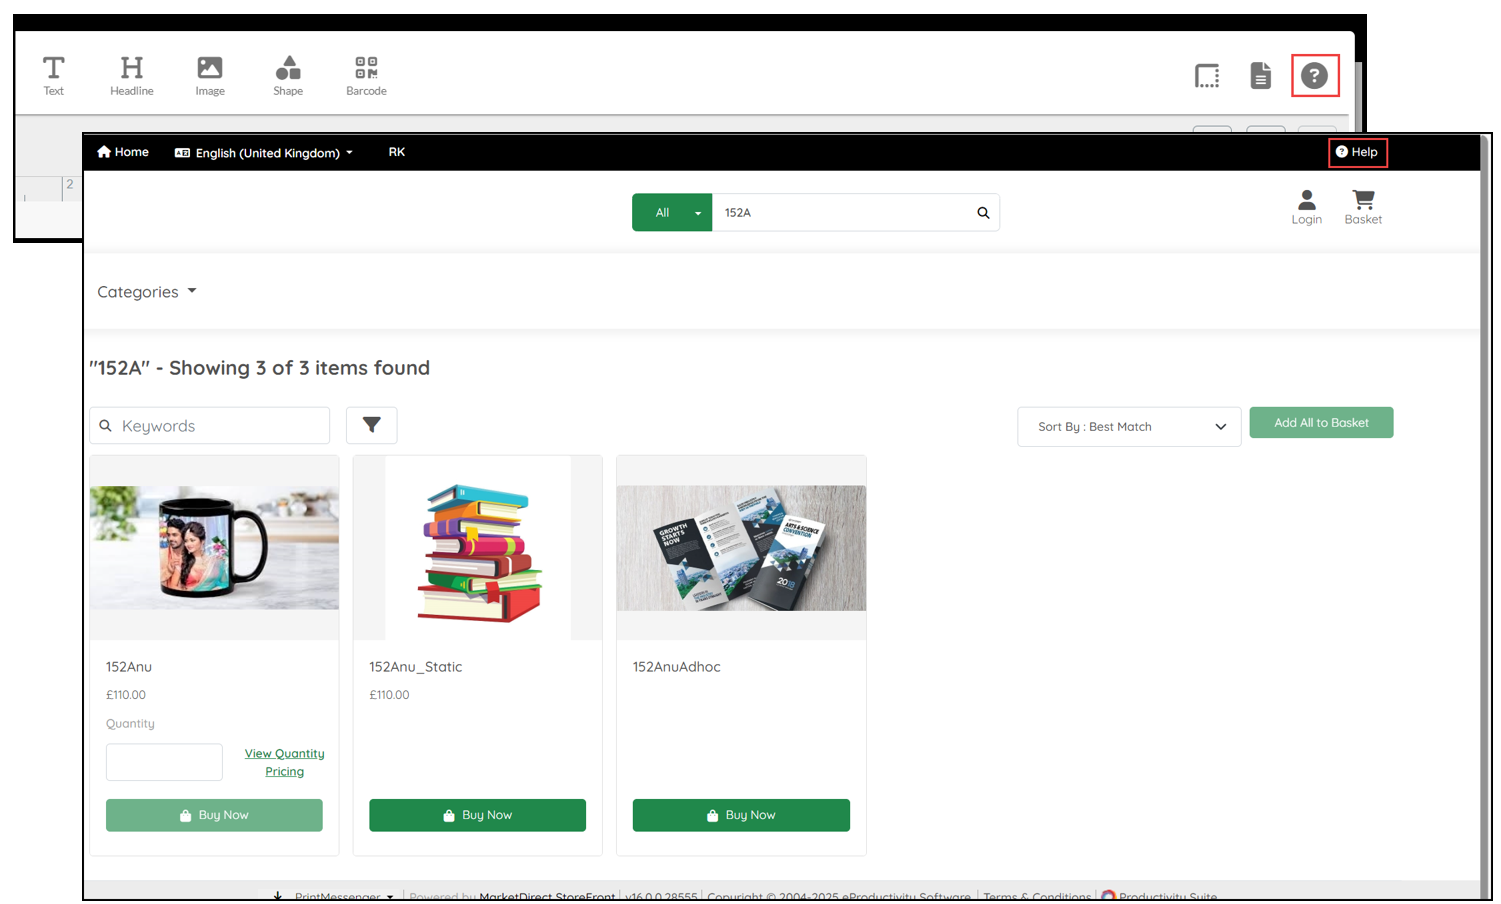Image resolution: width=1501 pixels, height=904 pixels.
Task: Open the English (United Kingdom) language menu
Action: coord(265,153)
